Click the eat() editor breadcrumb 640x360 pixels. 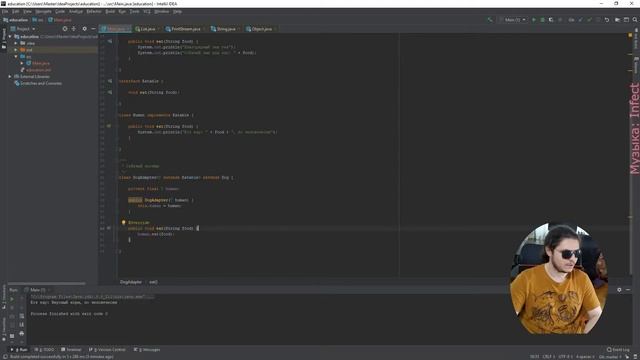tap(153, 282)
